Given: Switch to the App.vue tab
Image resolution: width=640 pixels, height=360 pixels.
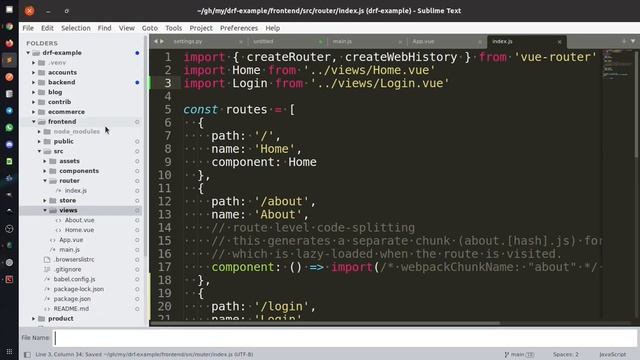Looking at the screenshot, I should tap(446, 42).
